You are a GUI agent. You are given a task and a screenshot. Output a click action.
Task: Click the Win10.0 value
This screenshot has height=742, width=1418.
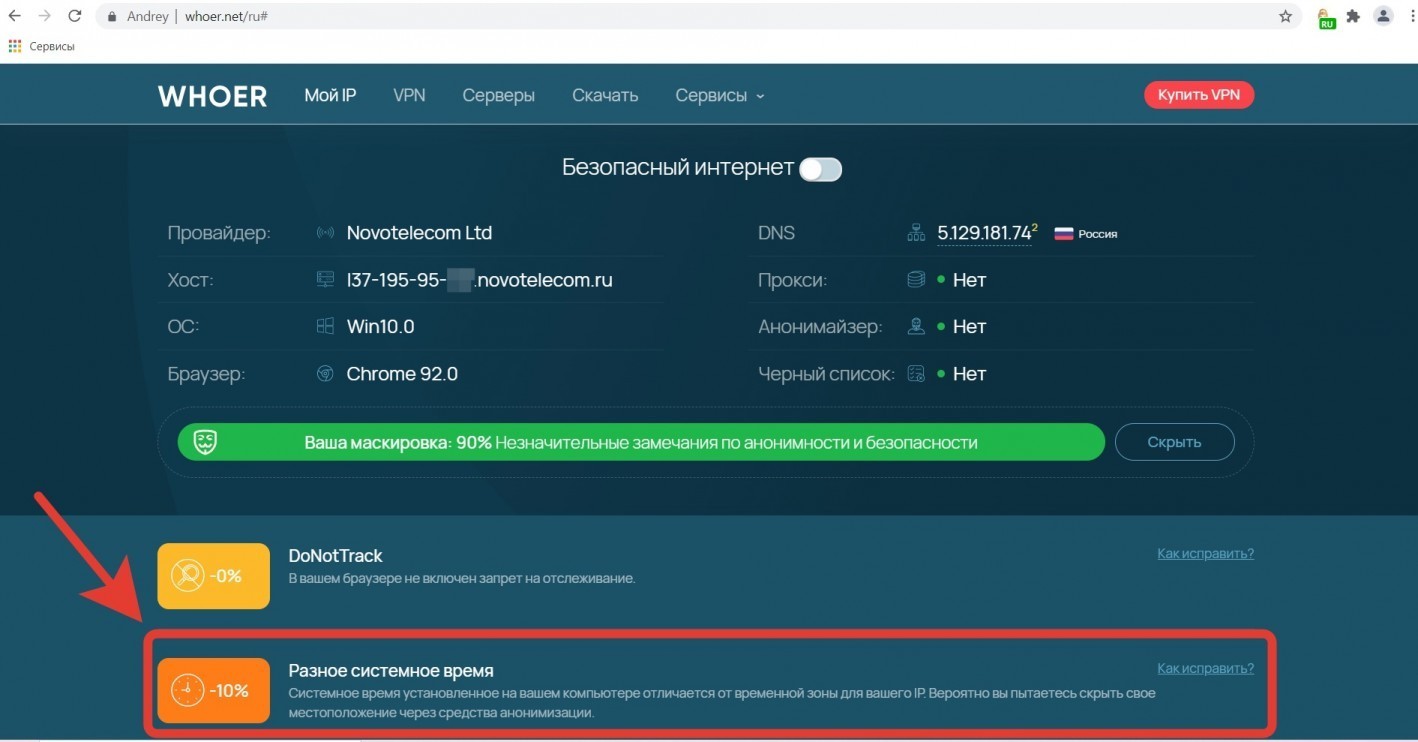point(380,327)
